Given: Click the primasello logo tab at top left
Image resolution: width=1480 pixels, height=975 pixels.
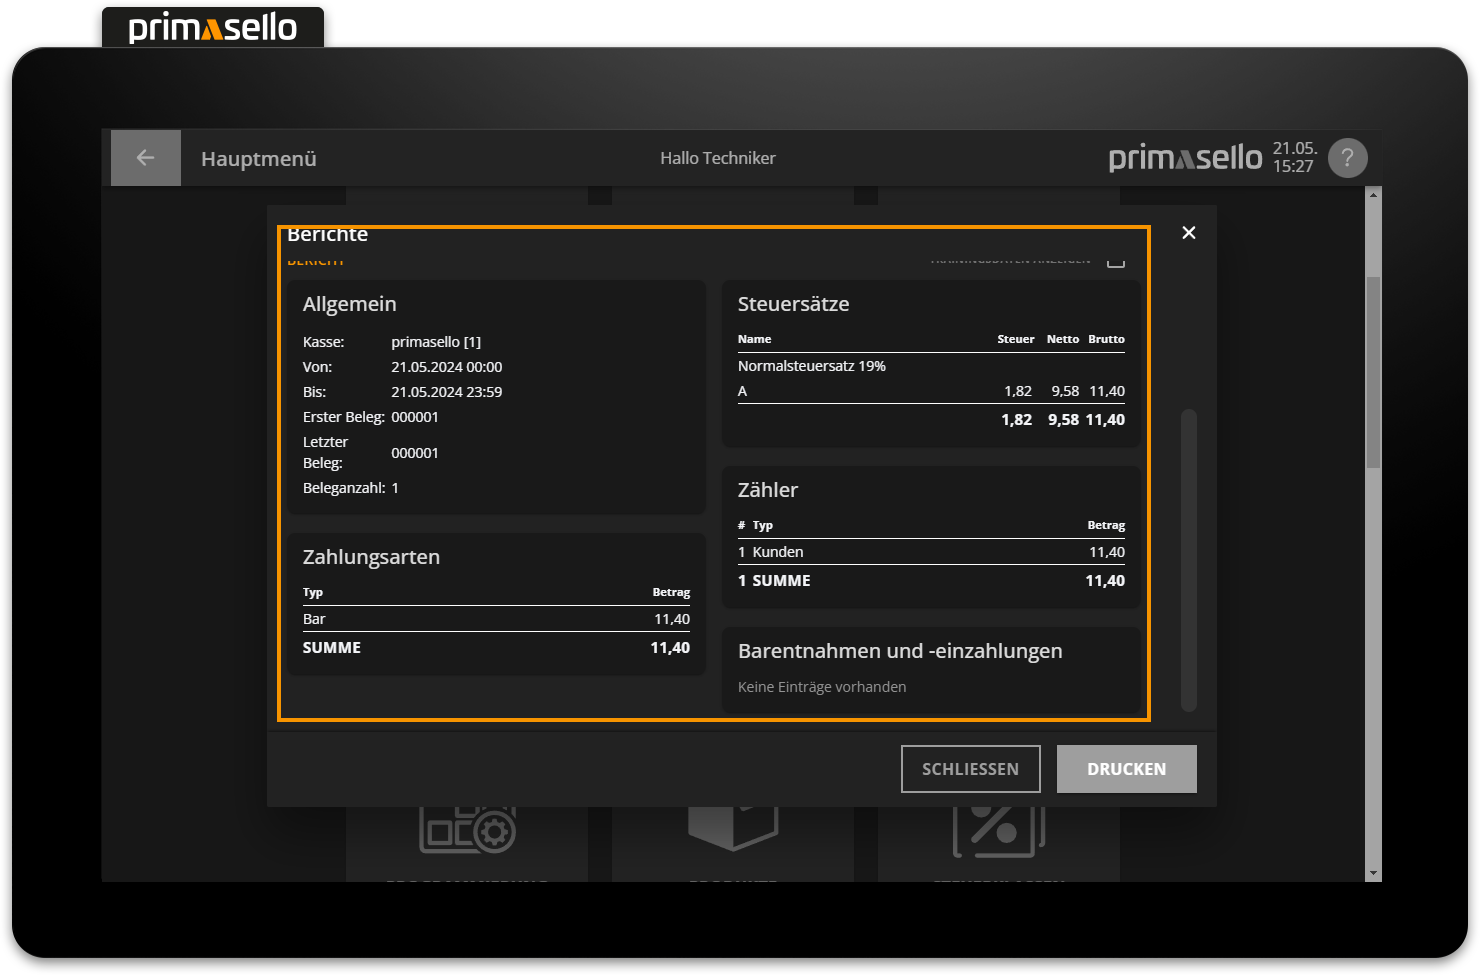Looking at the screenshot, I should click(x=213, y=28).
